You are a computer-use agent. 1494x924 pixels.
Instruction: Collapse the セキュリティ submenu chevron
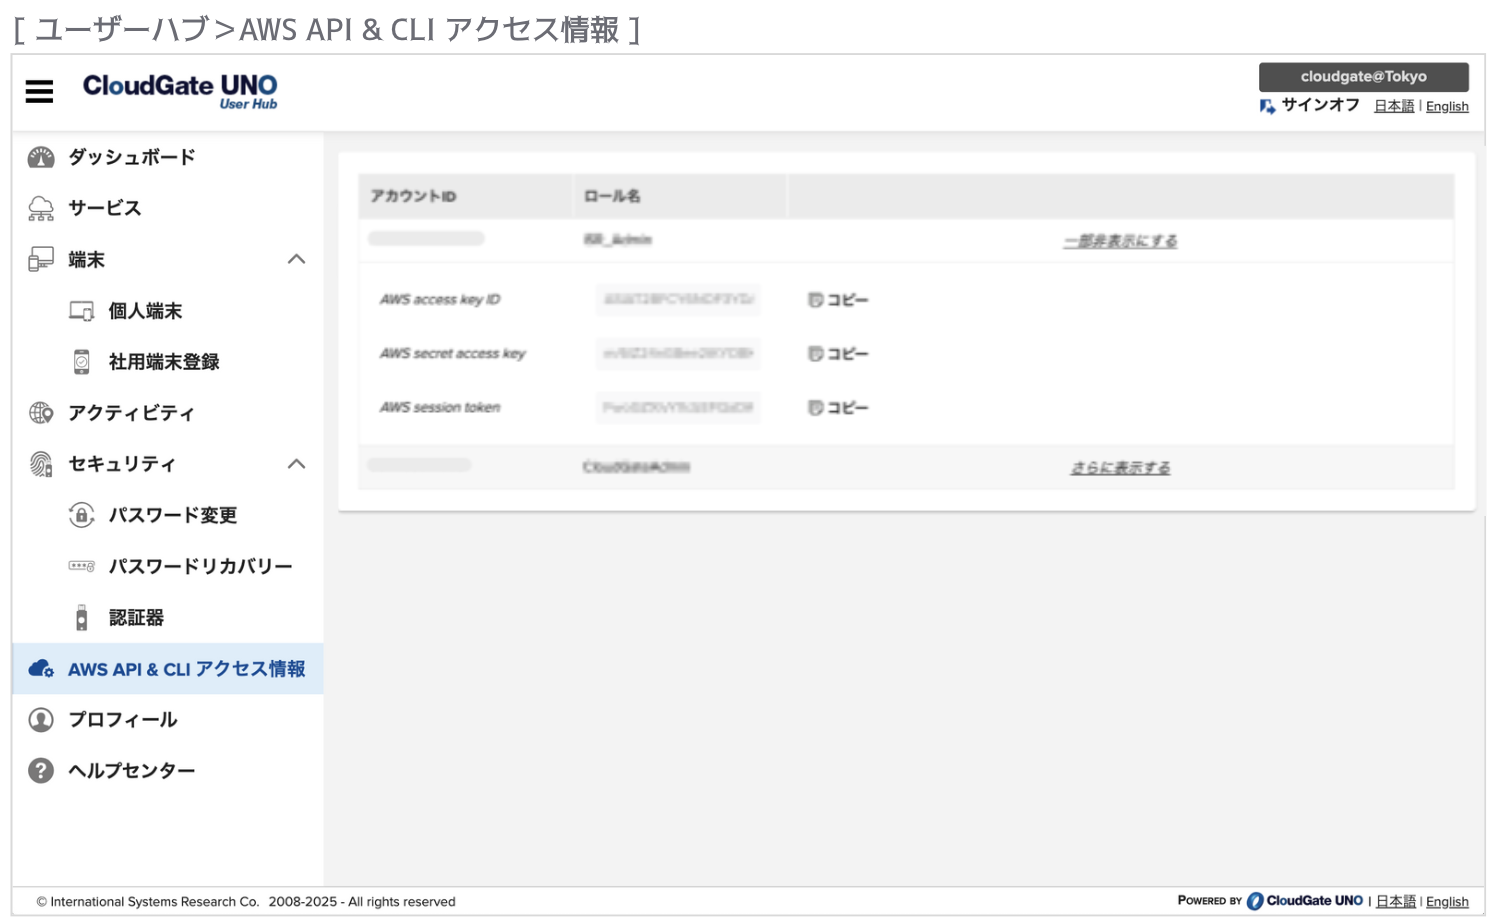[297, 464]
